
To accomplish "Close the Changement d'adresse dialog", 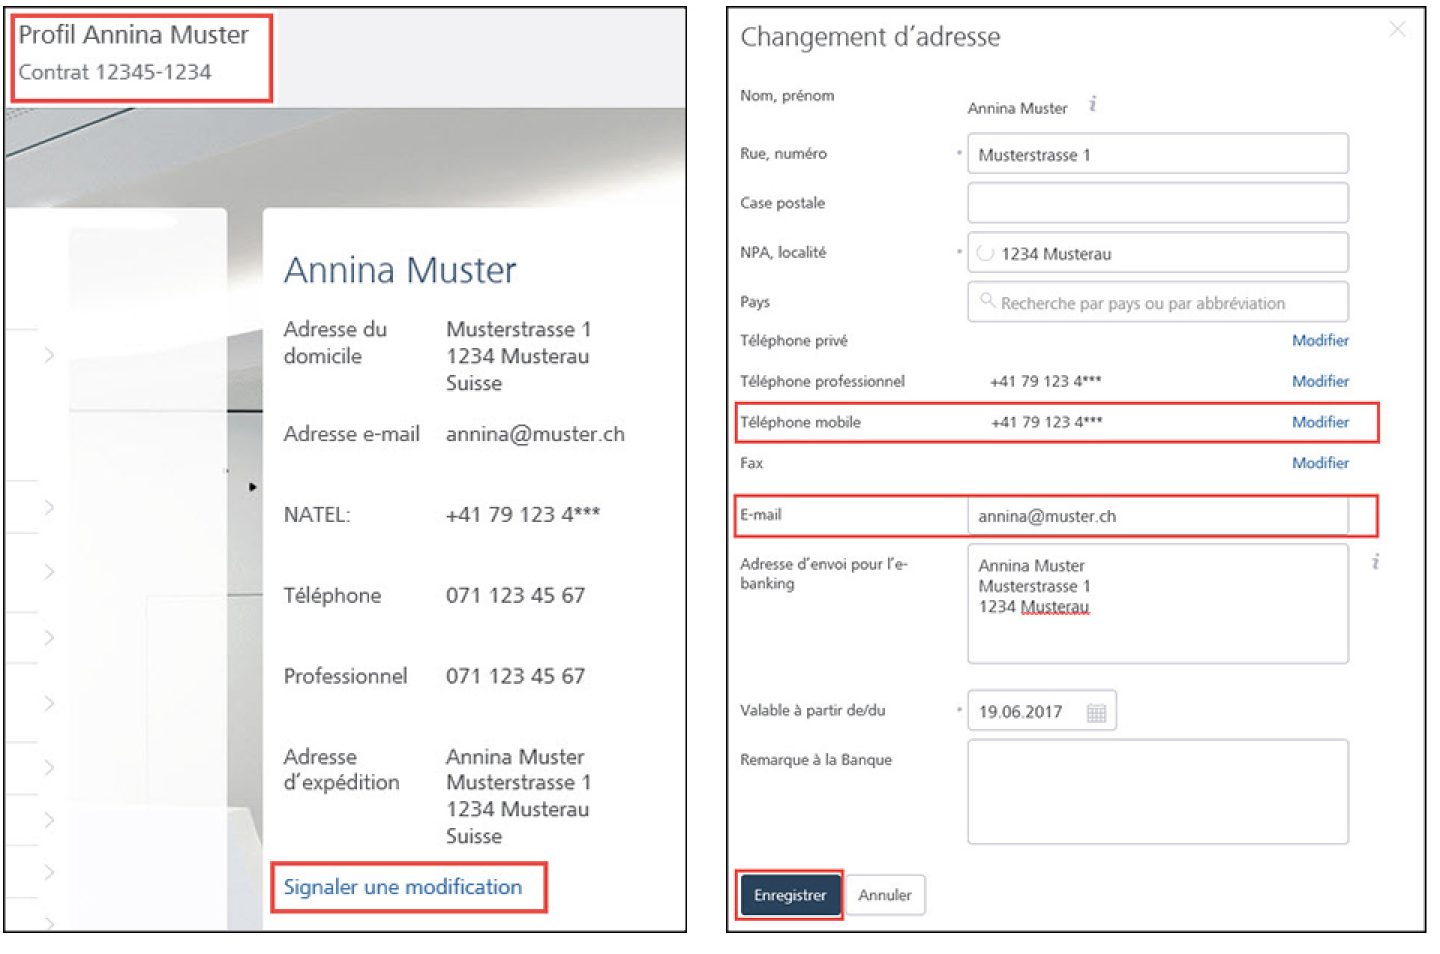I will tap(1397, 30).
